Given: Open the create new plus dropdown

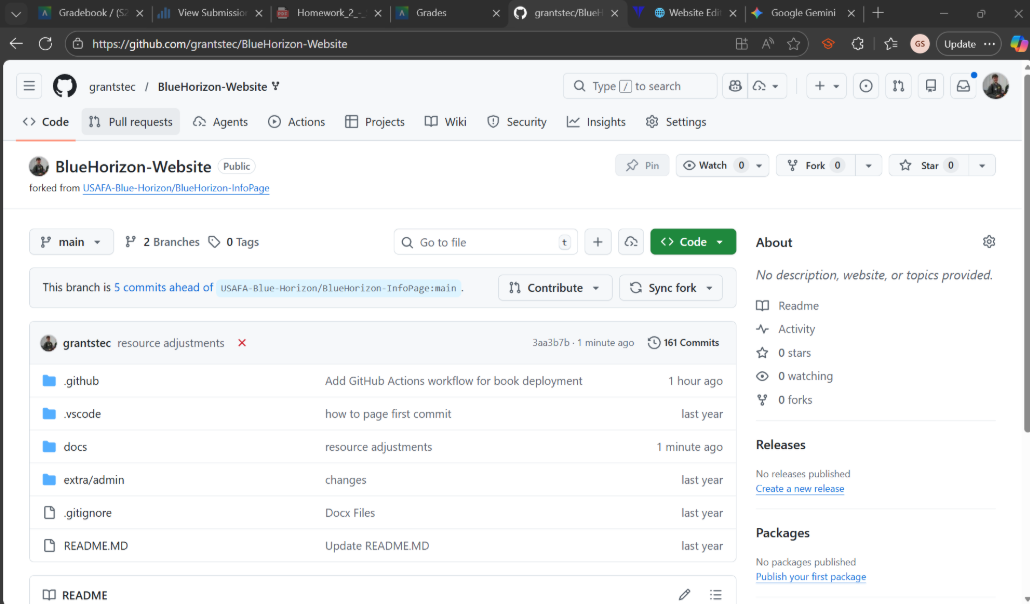Looking at the screenshot, I should [826, 86].
